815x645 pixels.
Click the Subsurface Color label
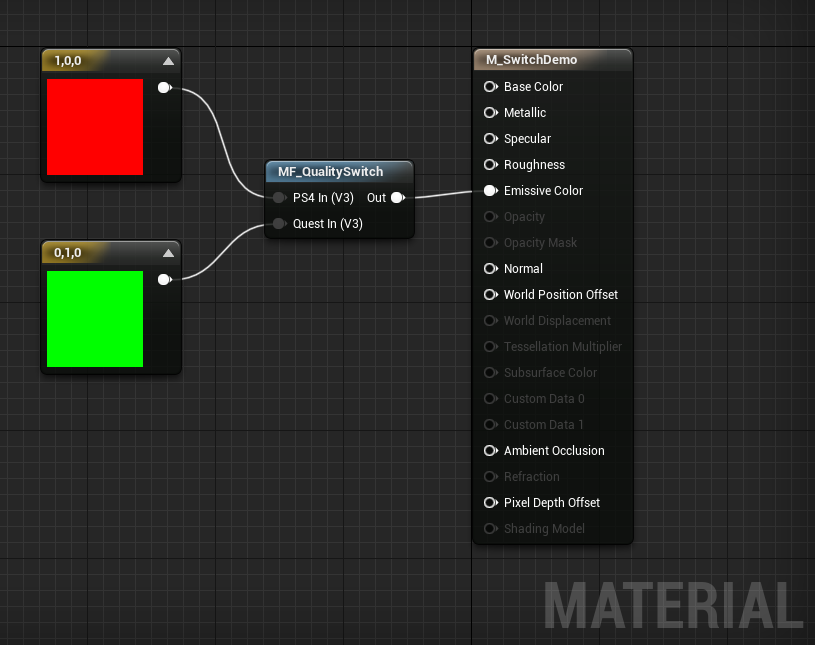550,373
